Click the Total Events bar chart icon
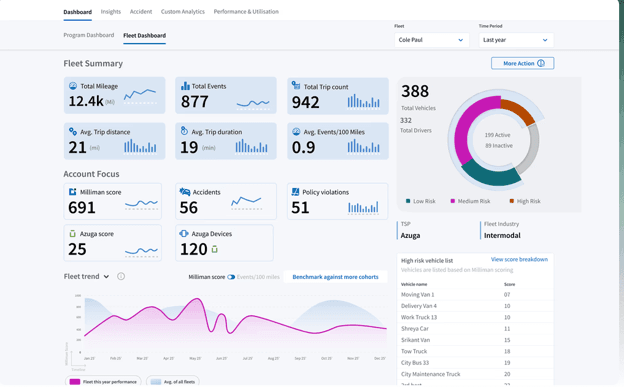 (185, 86)
